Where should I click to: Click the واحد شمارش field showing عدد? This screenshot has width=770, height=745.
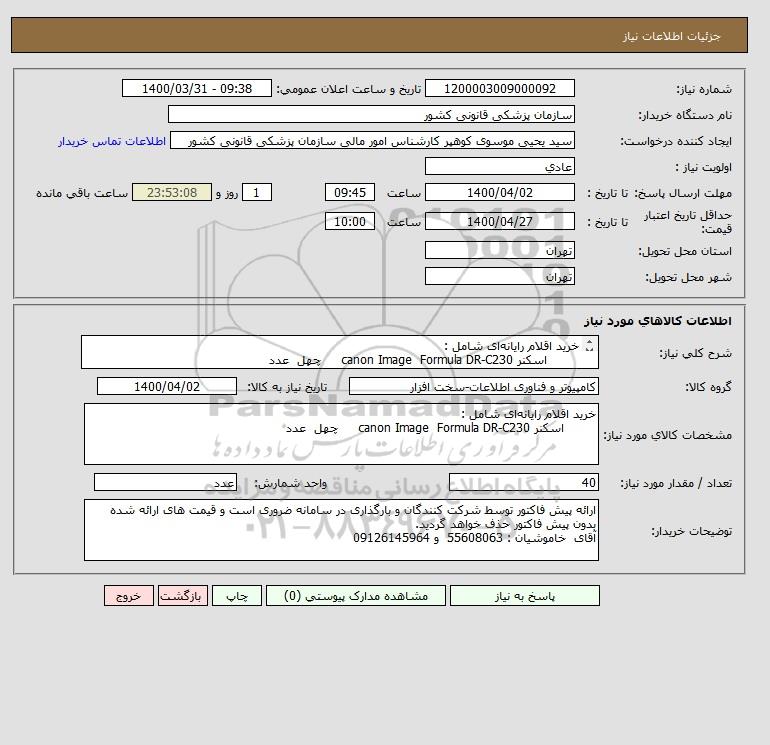(x=165, y=483)
